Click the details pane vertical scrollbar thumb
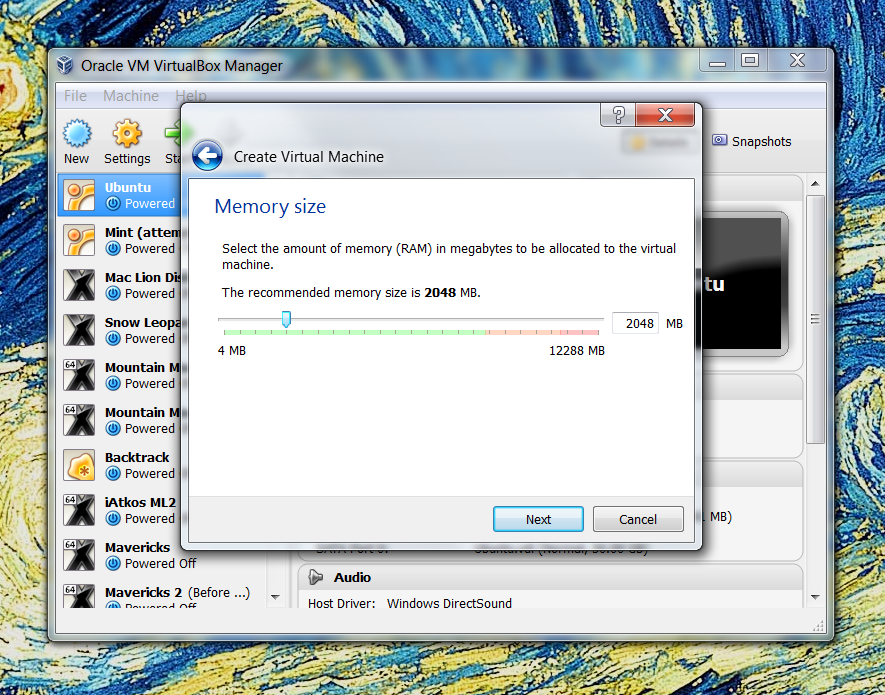 click(815, 319)
